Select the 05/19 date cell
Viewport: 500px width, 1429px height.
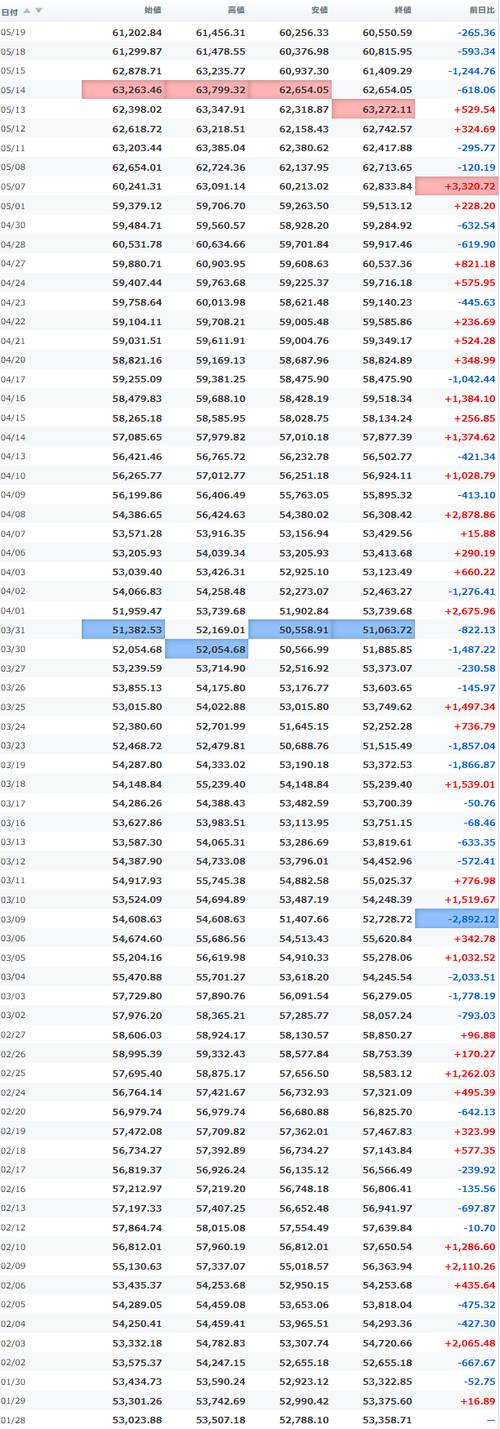[14, 33]
